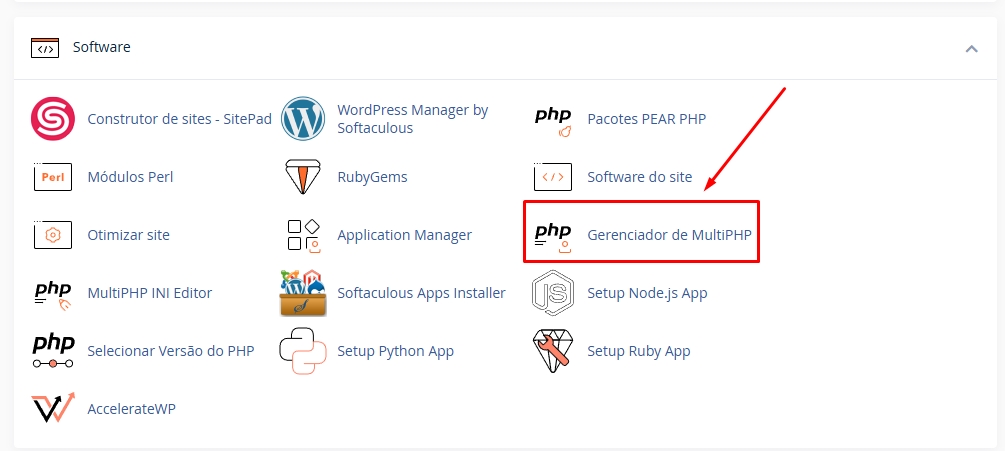Click the Software section code icon
The height and width of the screenshot is (451, 1005).
[x=45, y=47]
